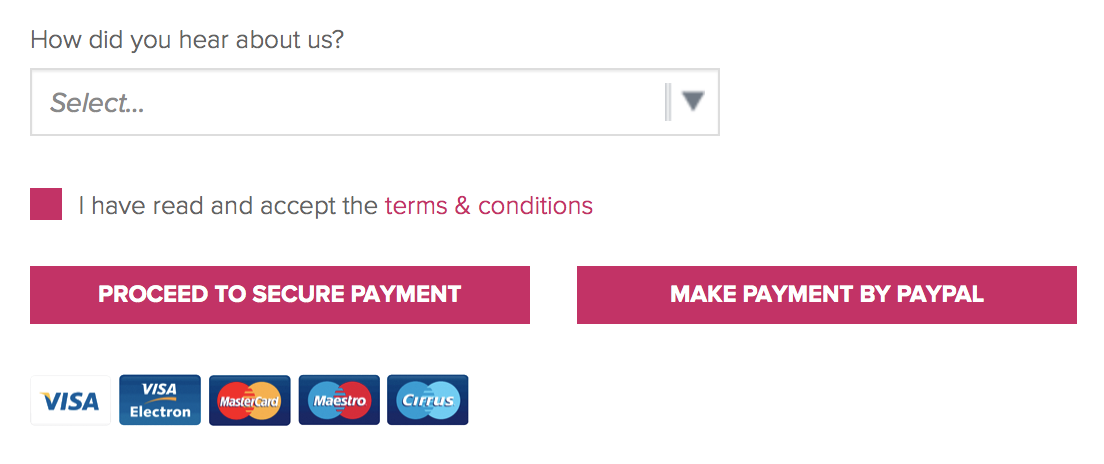Select the Visa Electron card icon

tap(160, 400)
